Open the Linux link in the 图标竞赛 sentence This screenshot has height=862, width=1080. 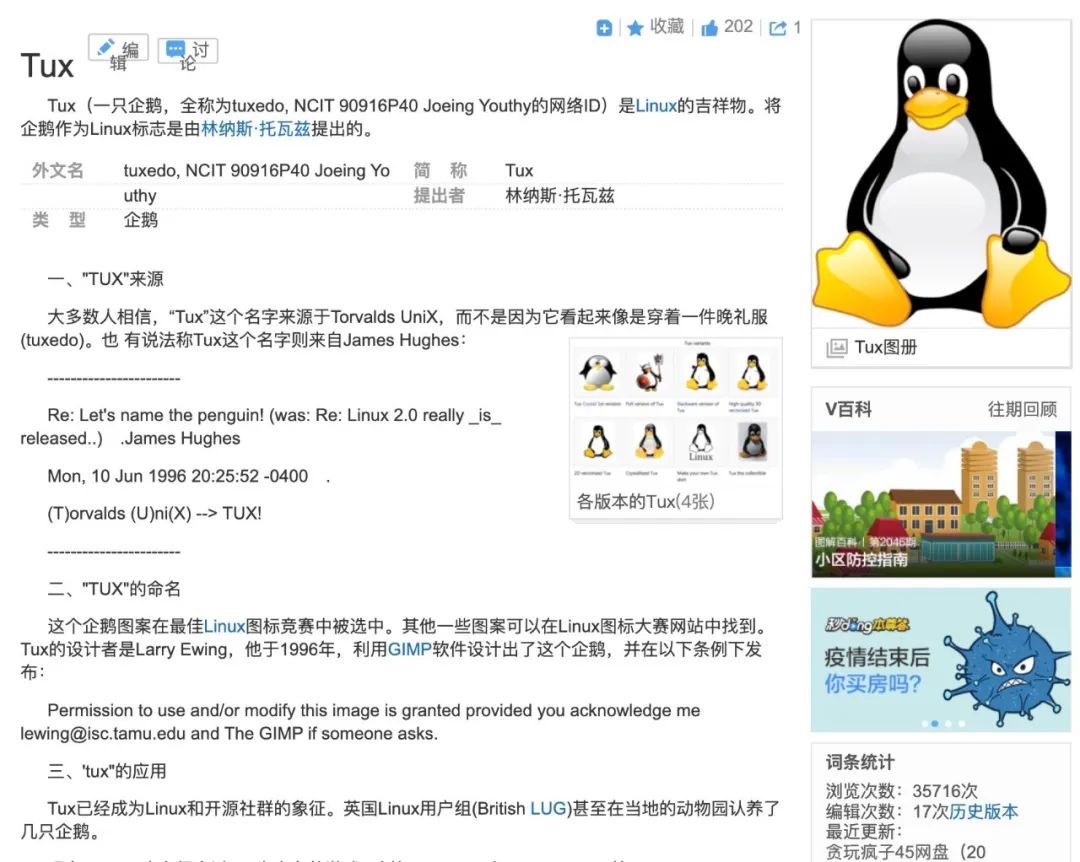[x=225, y=626]
